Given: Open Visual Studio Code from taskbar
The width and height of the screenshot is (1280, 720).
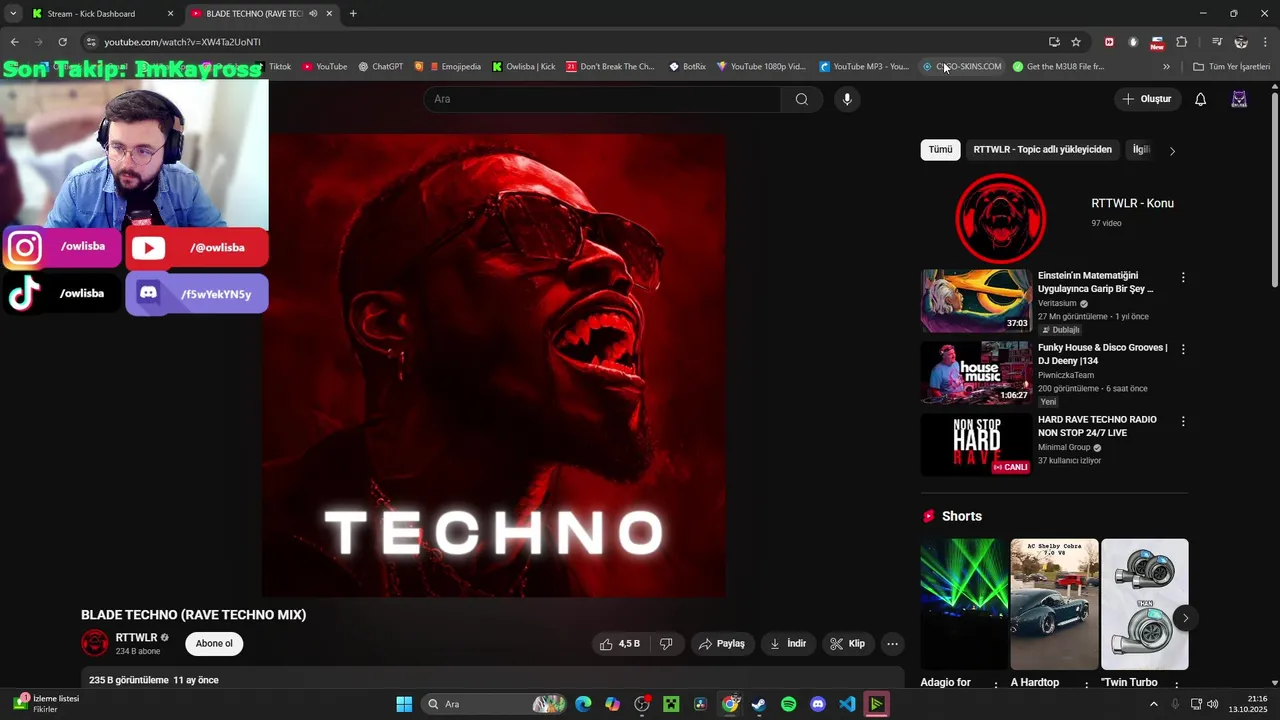Looking at the screenshot, I should tap(847, 704).
